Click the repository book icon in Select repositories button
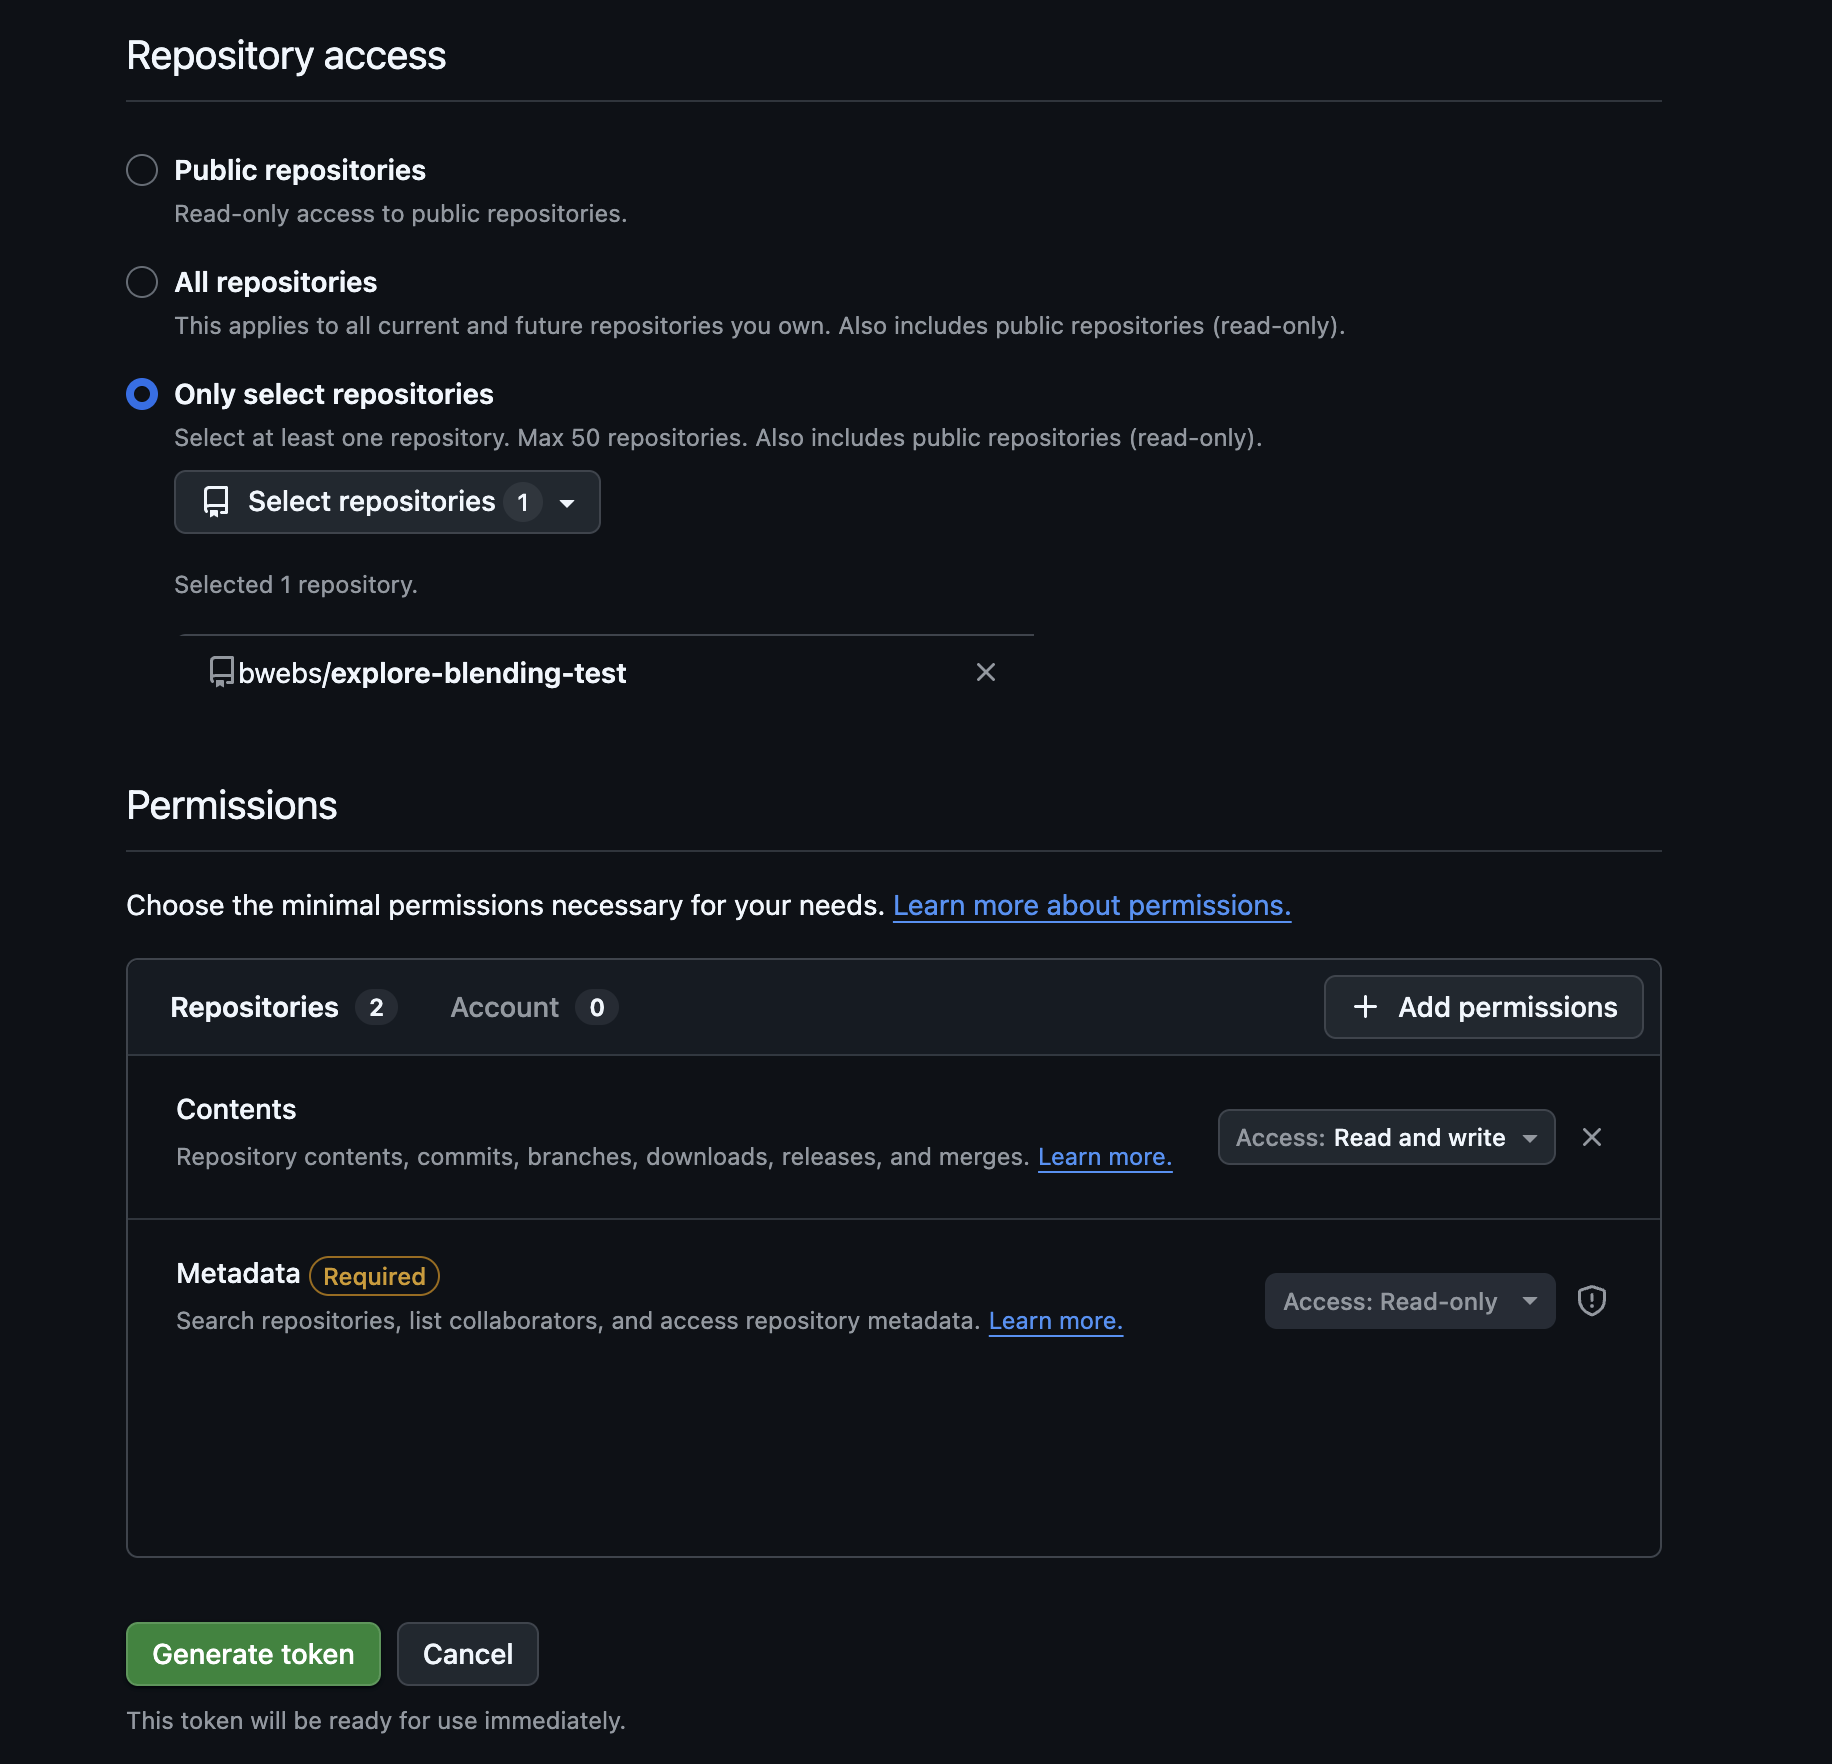 218,502
